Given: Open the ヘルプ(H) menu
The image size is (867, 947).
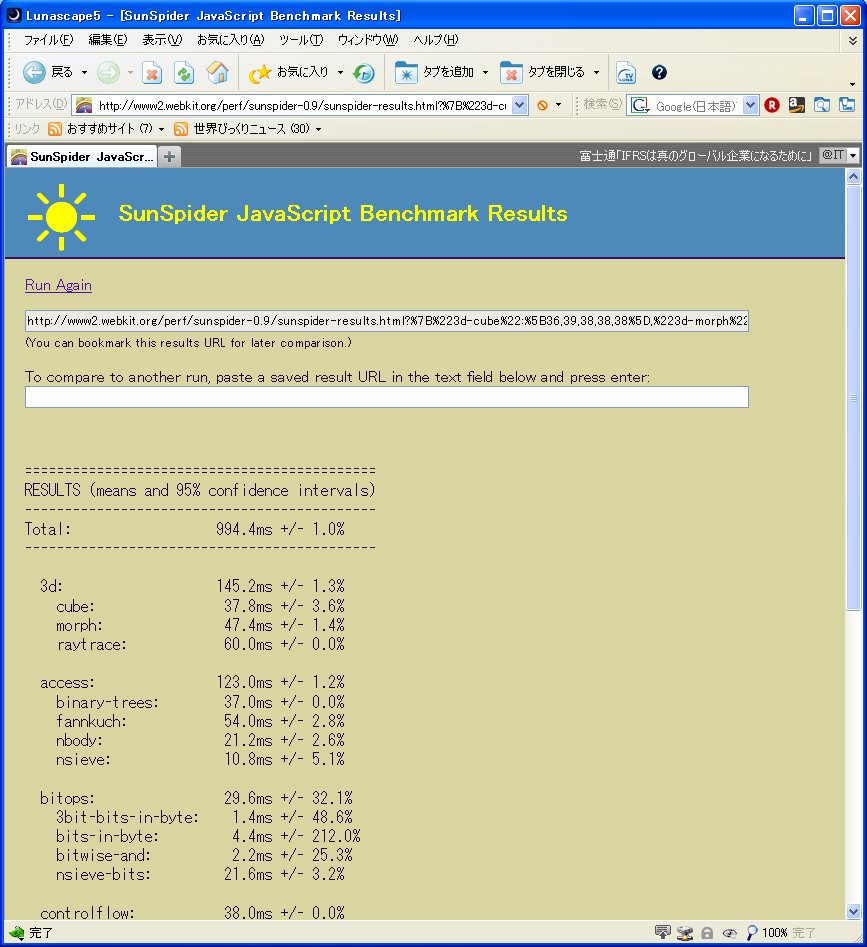Looking at the screenshot, I should pos(436,40).
